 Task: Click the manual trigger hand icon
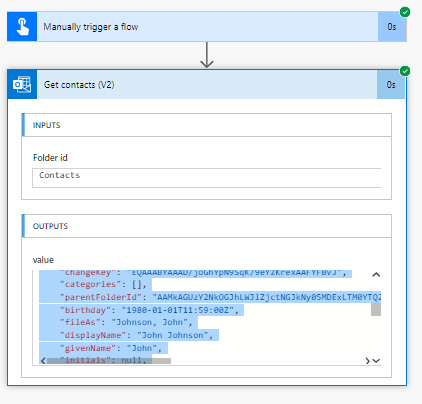(22, 27)
